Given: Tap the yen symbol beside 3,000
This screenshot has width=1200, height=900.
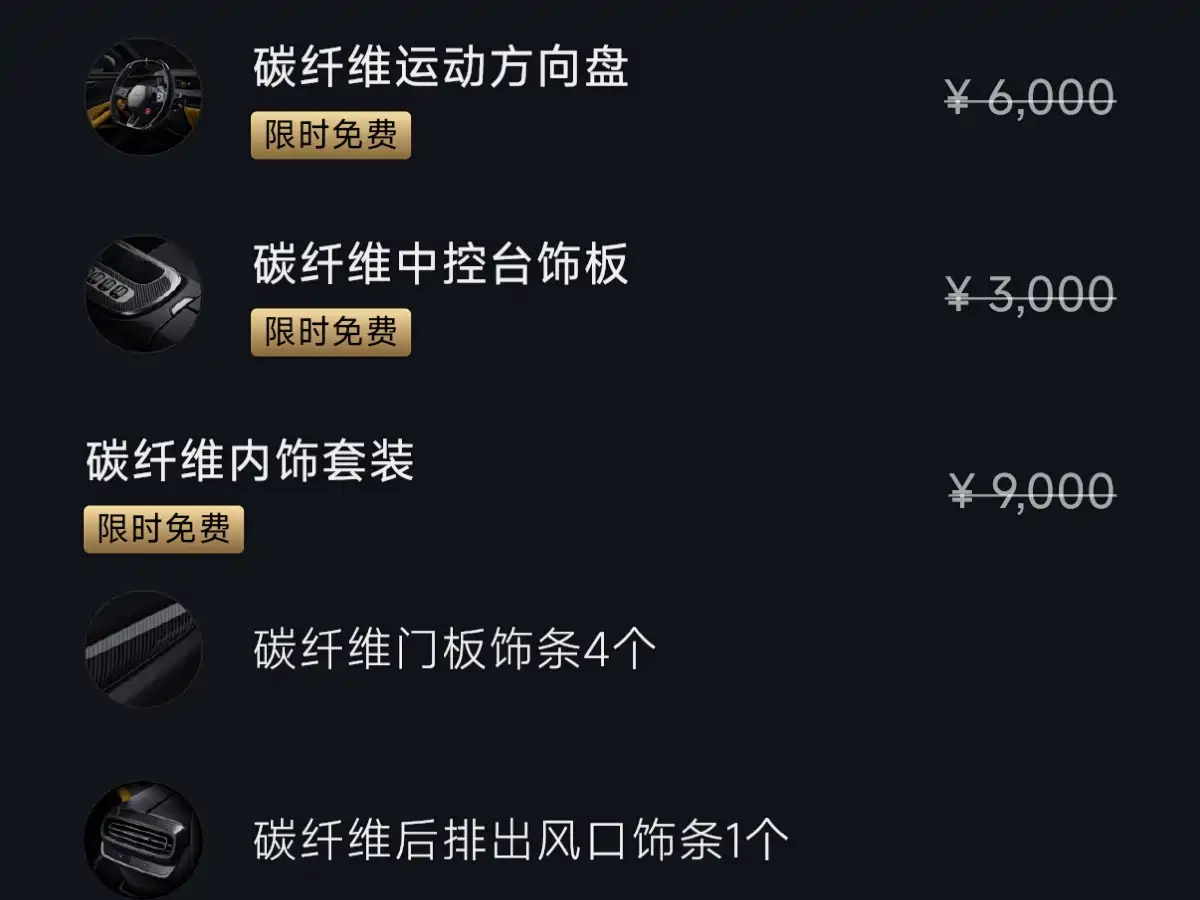Looking at the screenshot, I should coord(958,295).
